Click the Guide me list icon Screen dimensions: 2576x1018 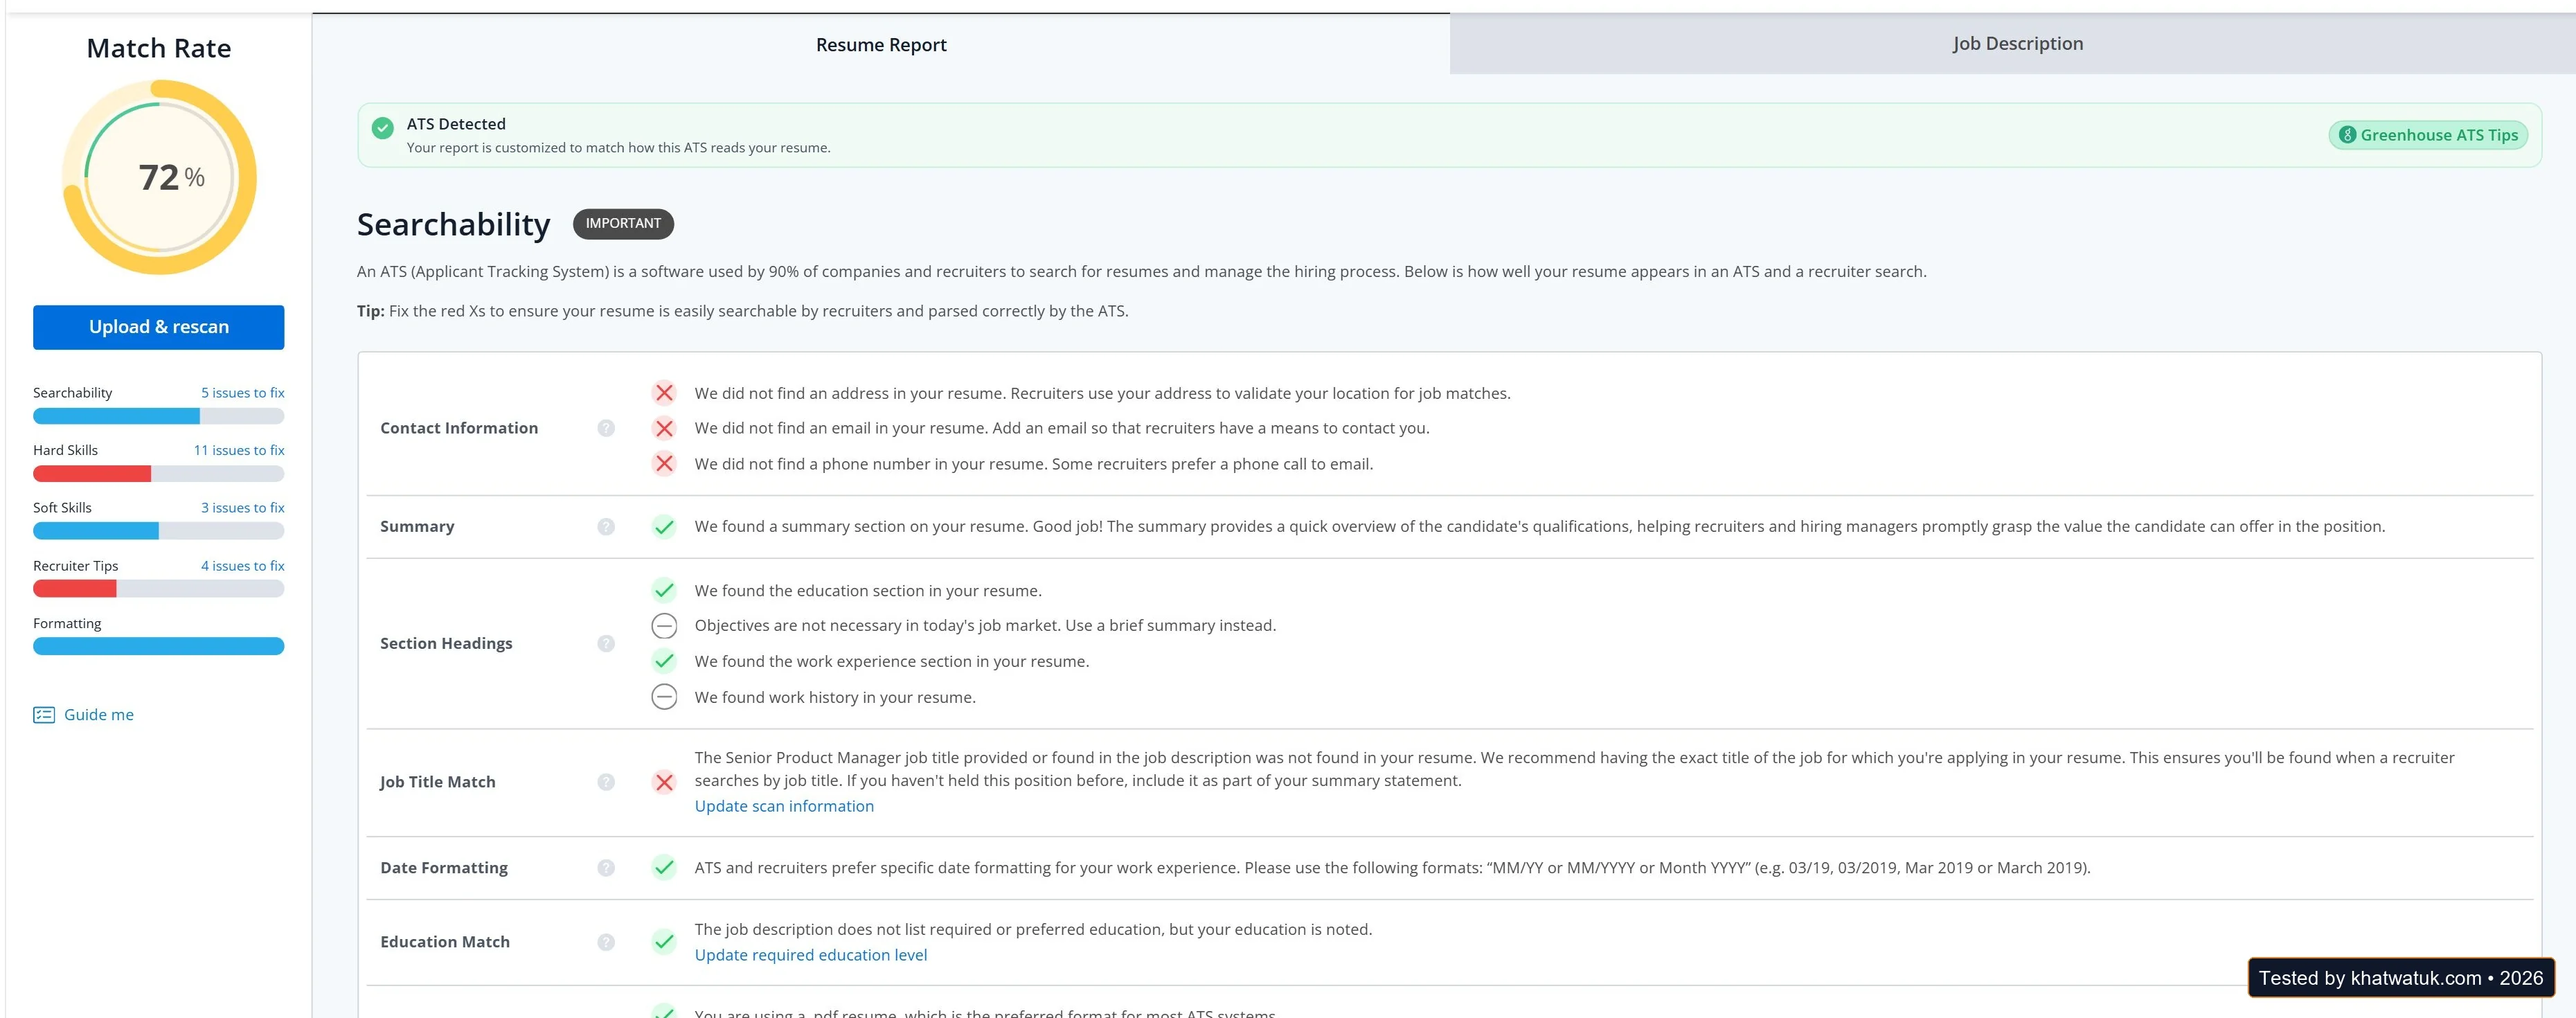(44, 715)
